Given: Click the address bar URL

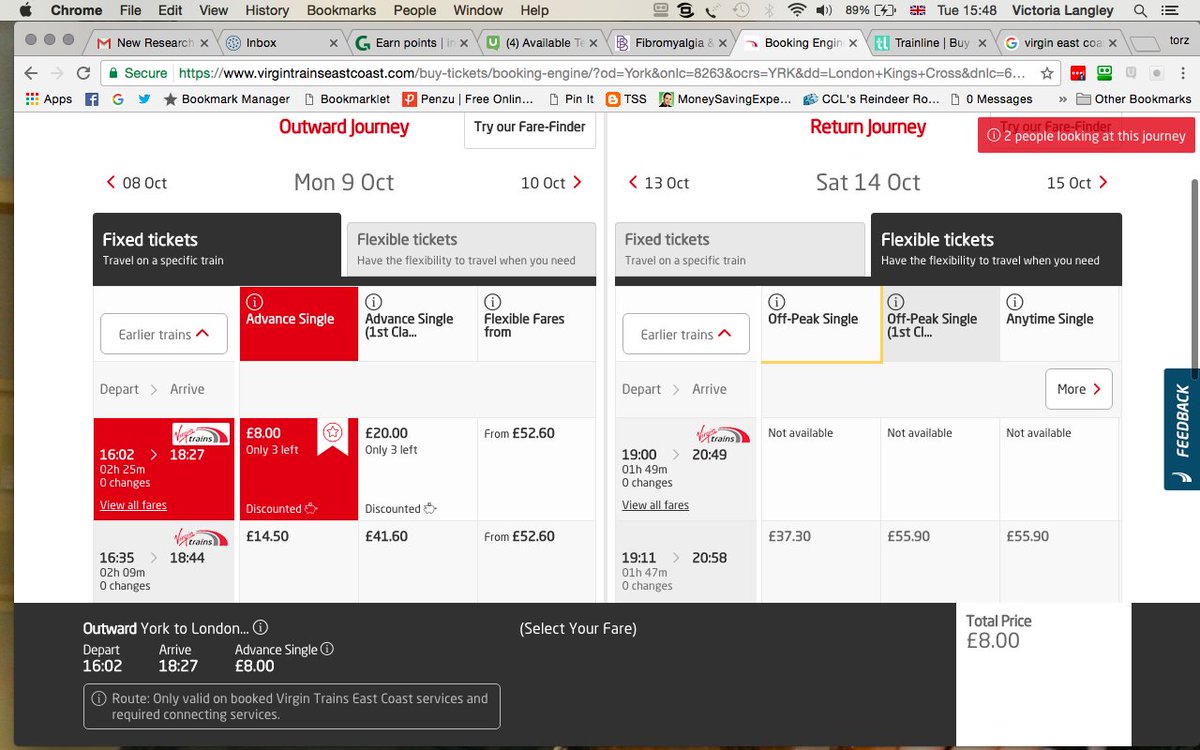Looking at the screenshot, I should pyautogui.click(x=600, y=73).
